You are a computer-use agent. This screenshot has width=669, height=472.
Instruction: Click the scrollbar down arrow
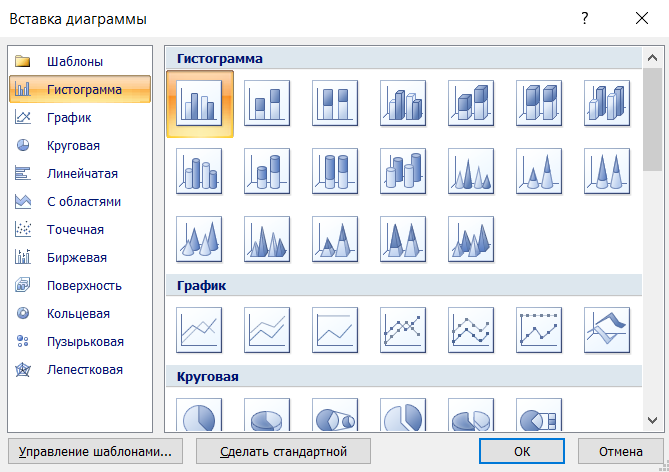[652, 420]
